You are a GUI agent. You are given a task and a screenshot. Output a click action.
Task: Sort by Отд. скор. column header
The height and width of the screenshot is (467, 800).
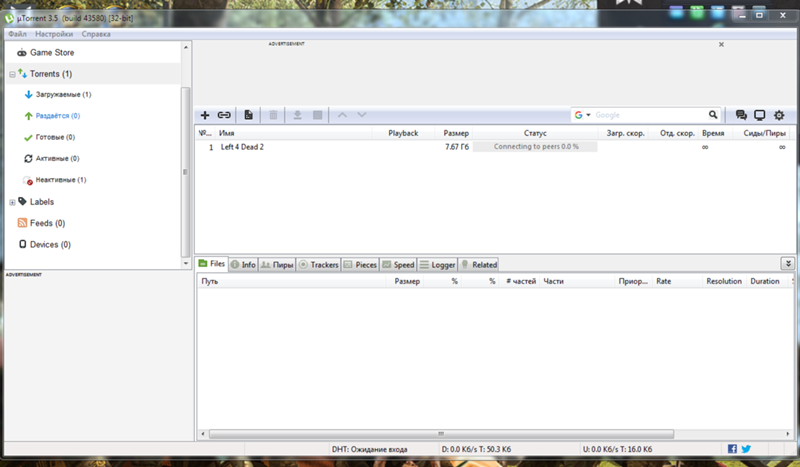pyautogui.click(x=677, y=133)
